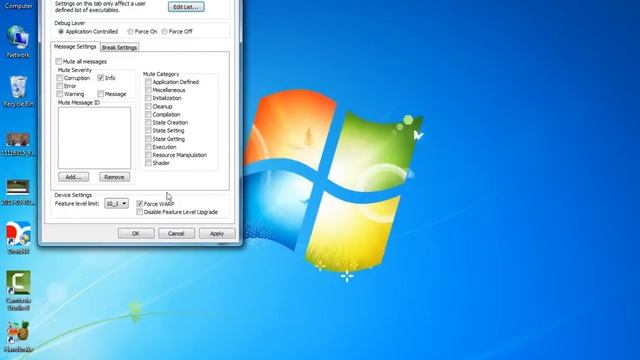The width and height of the screenshot is (640, 360).
Task: Check the Cleanup mute category
Action: pyautogui.click(x=148, y=107)
